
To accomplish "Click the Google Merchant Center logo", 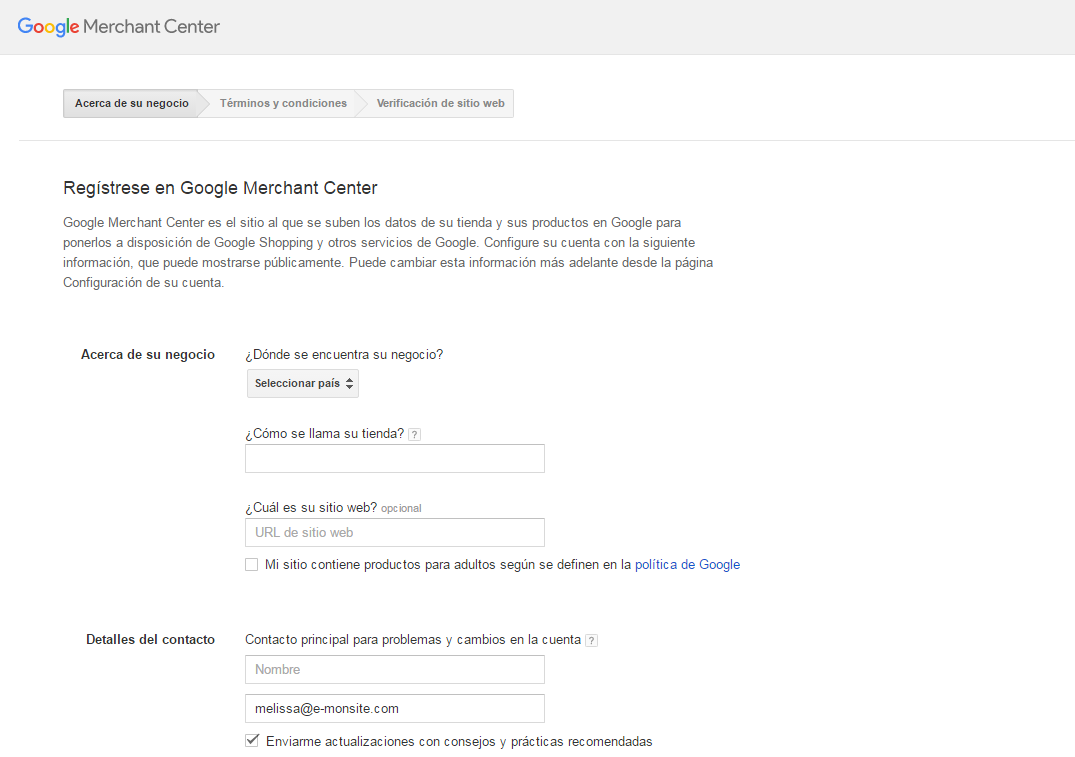I will (x=119, y=27).
